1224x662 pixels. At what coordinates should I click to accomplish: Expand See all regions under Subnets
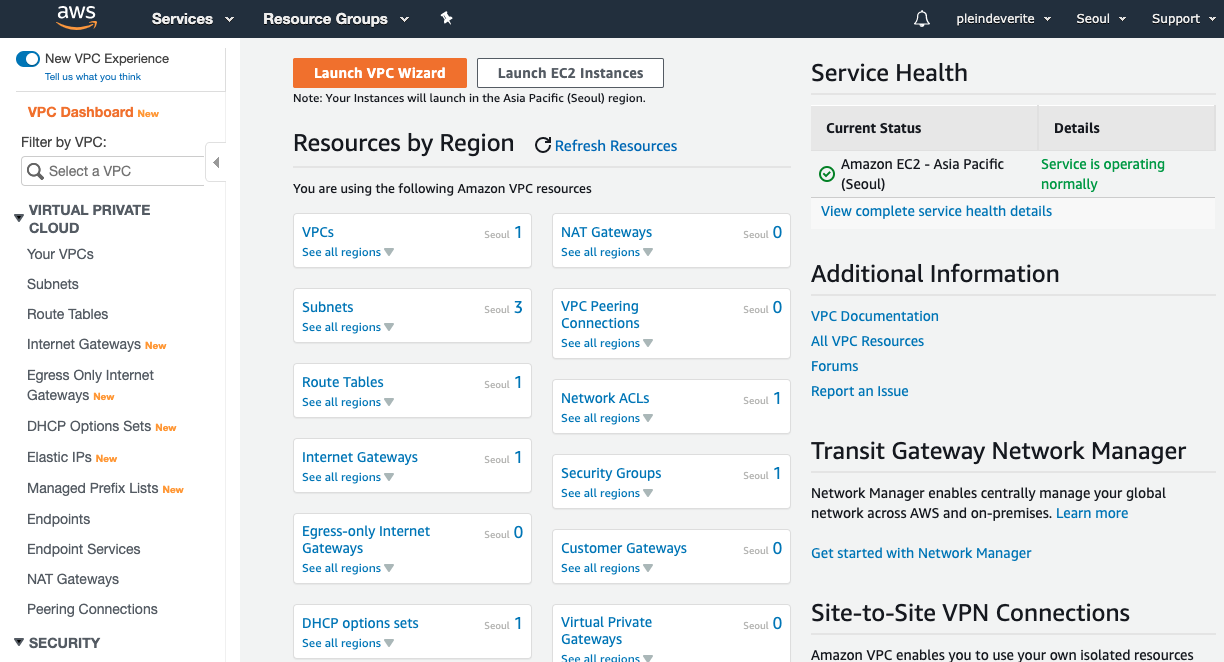pos(348,327)
